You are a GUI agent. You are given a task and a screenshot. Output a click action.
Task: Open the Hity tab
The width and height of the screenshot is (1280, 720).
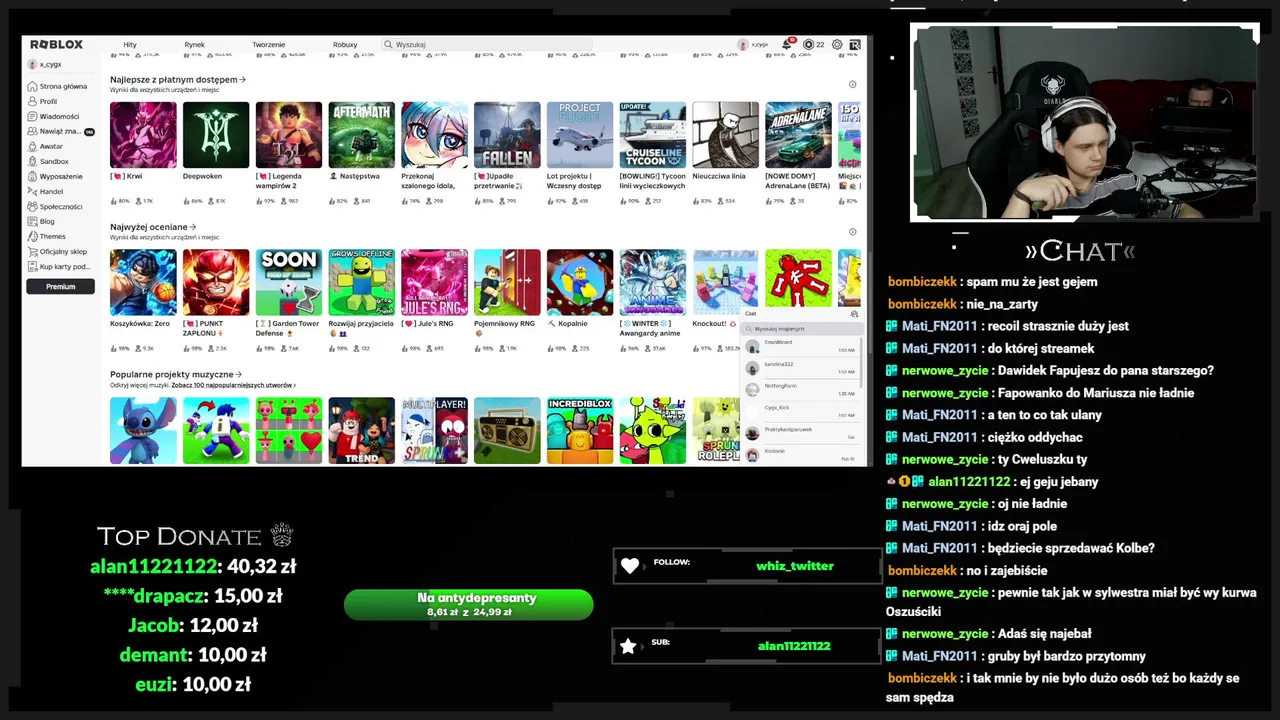pyautogui.click(x=130, y=44)
